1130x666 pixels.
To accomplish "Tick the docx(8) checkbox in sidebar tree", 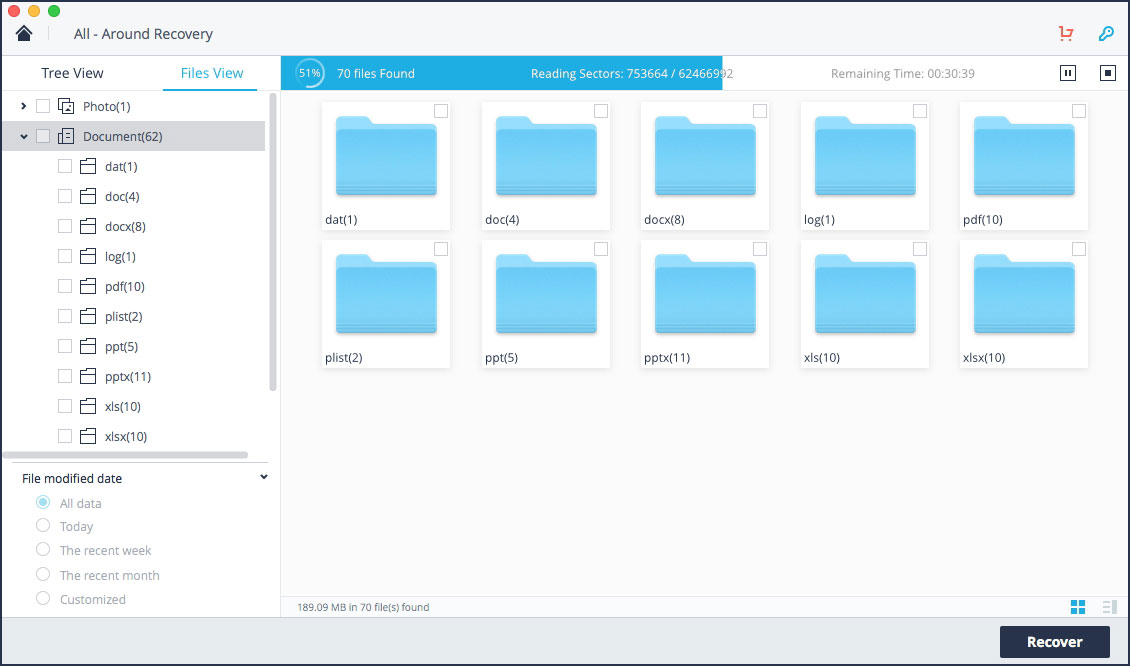I will [65, 226].
